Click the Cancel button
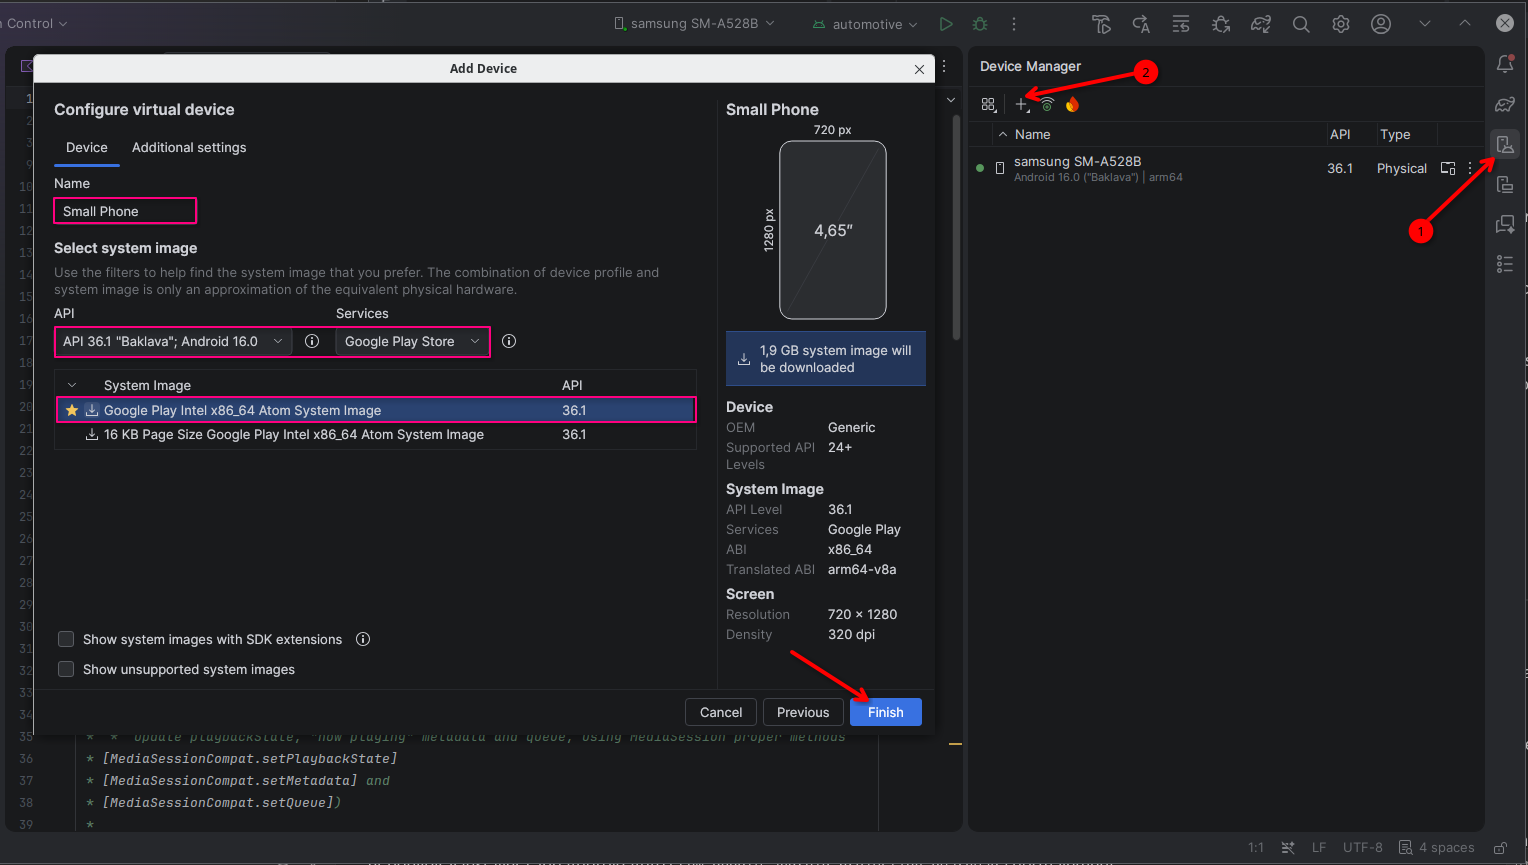This screenshot has height=865, width=1528. (x=721, y=712)
